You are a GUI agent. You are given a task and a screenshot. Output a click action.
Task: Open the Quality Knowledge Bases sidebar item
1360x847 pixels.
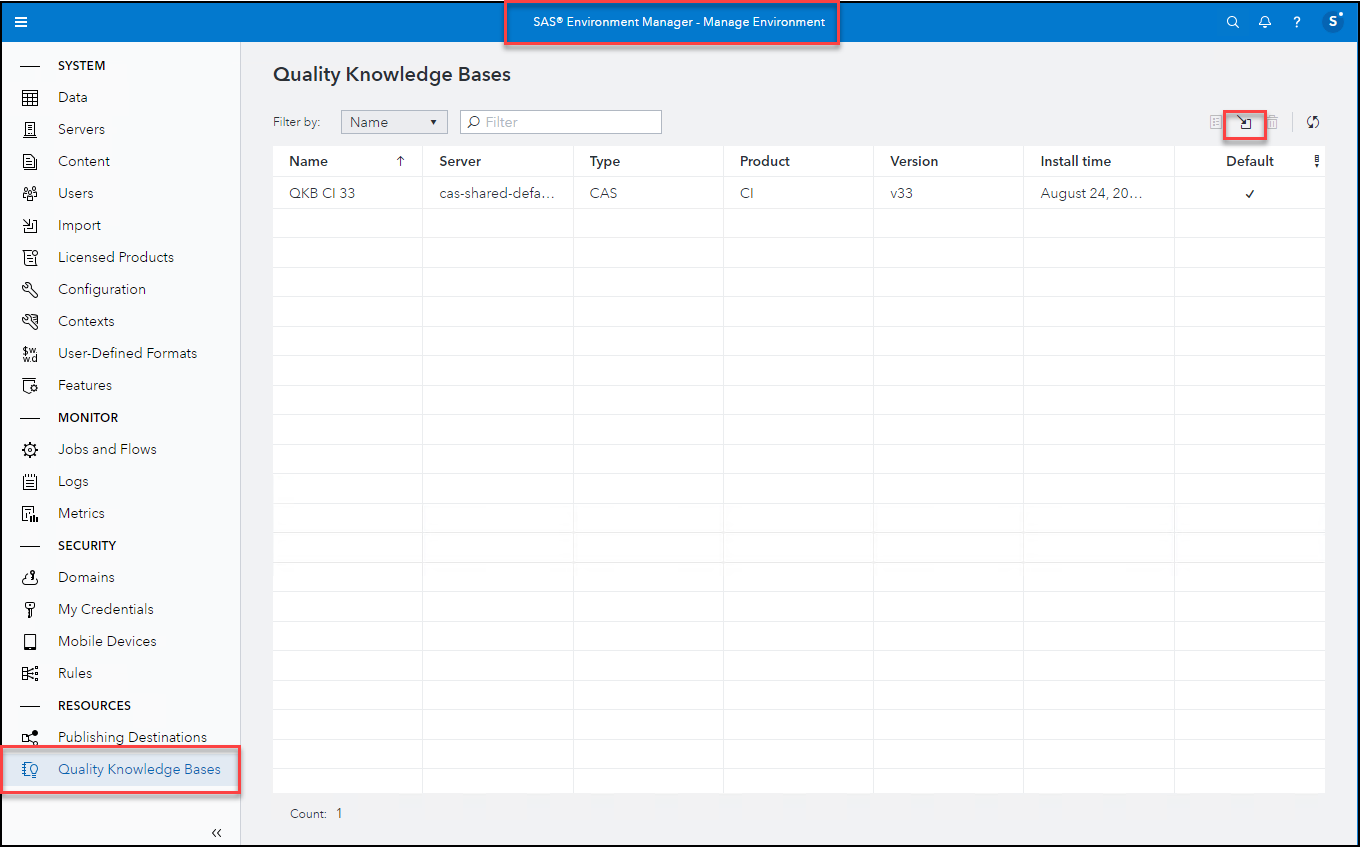point(139,769)
